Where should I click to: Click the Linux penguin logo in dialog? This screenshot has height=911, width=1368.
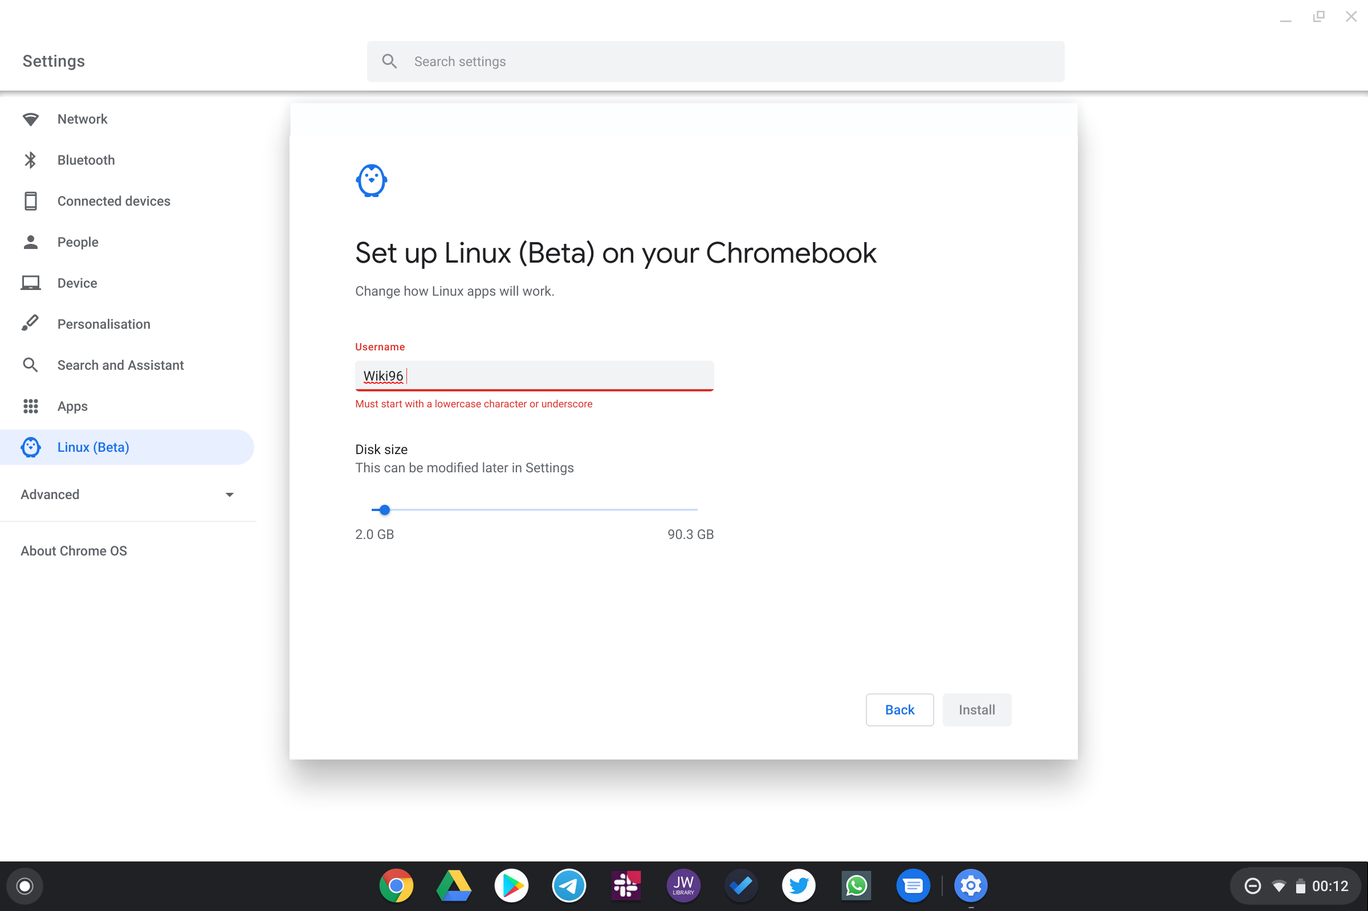[x=371, y=180]
